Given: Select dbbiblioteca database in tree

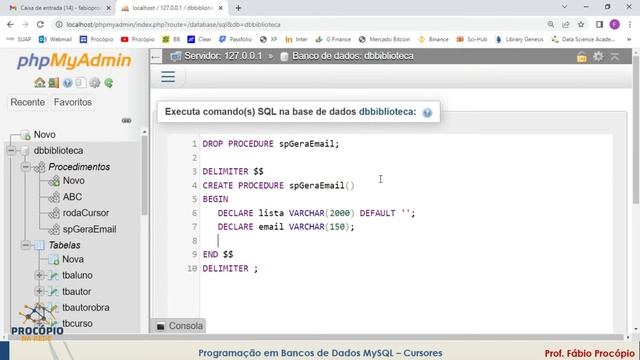Looking at the screenshot, I should point(58,151).
